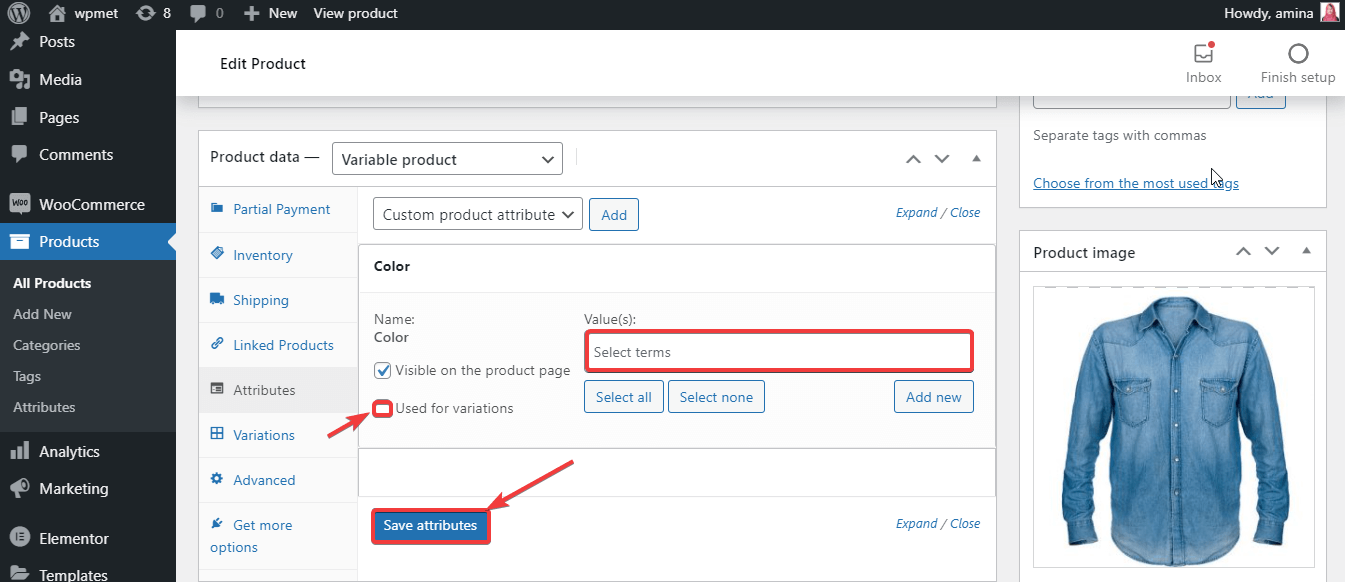
Task: Click the Select terms input field
Action: [778, 351]
